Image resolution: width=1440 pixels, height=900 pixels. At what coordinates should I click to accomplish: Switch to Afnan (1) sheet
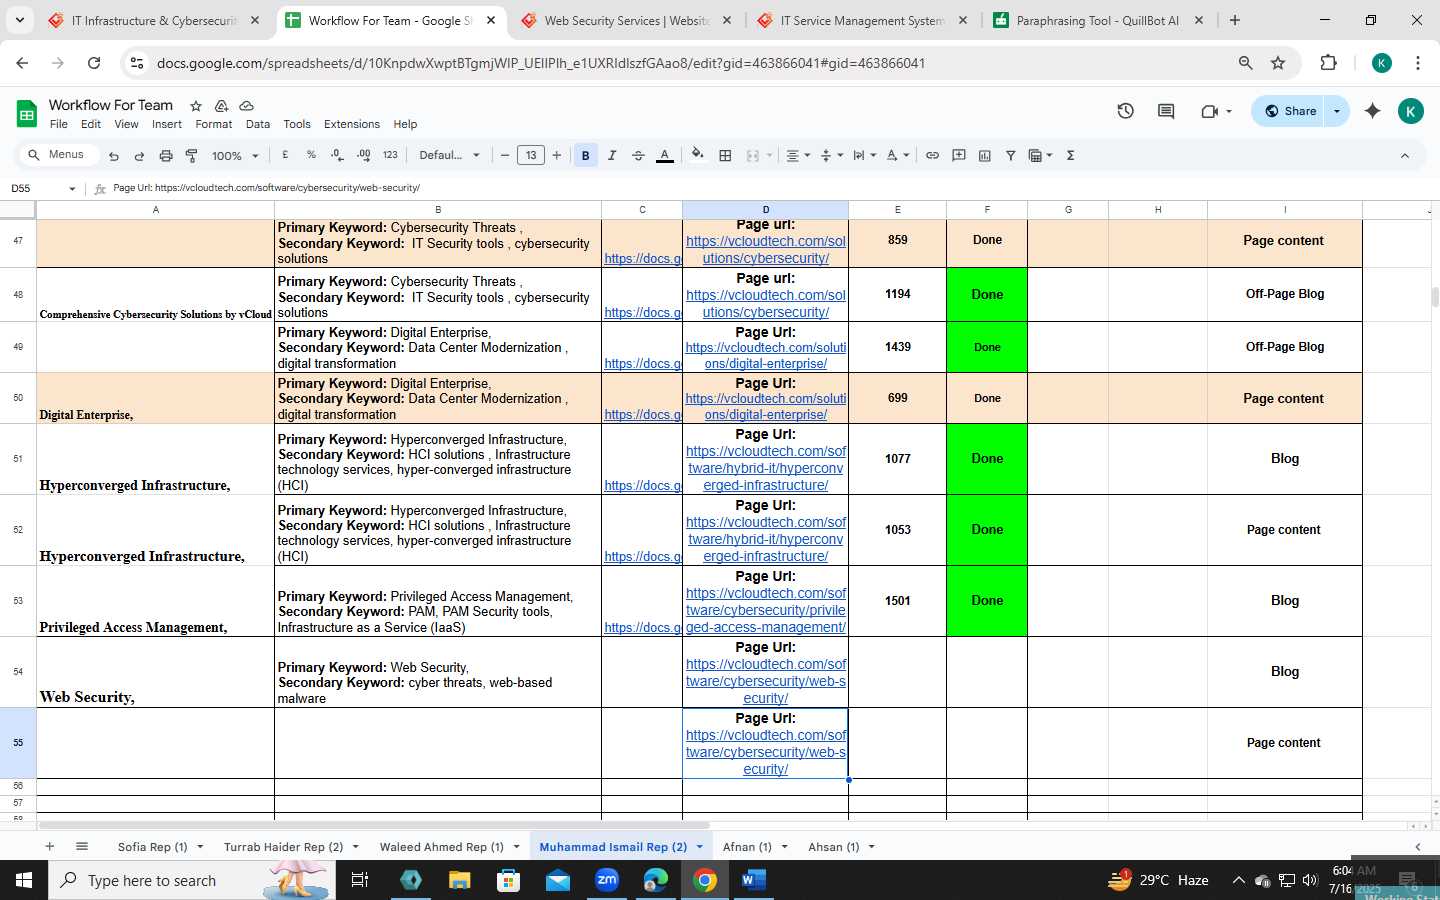pyautogui.click(x=747, y=847)
